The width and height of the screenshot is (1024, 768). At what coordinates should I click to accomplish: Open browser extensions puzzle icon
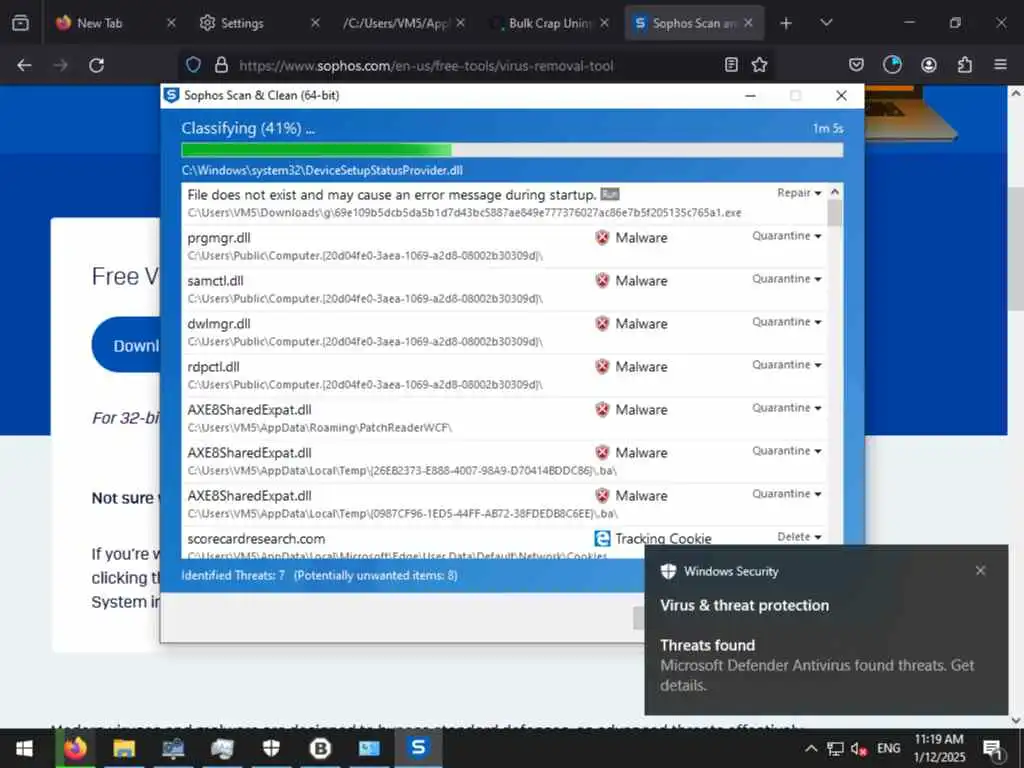tap(965, 65)
